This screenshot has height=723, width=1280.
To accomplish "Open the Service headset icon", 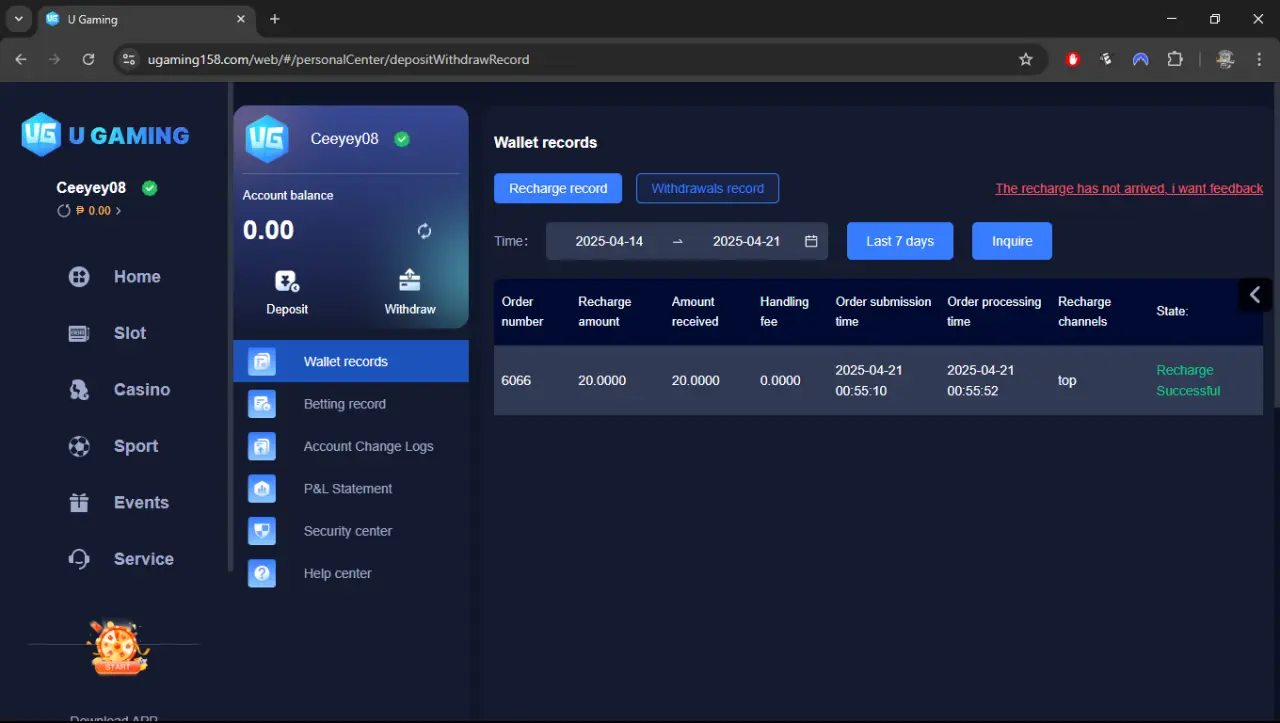I will pyautogui.click(x=79, y=559).
